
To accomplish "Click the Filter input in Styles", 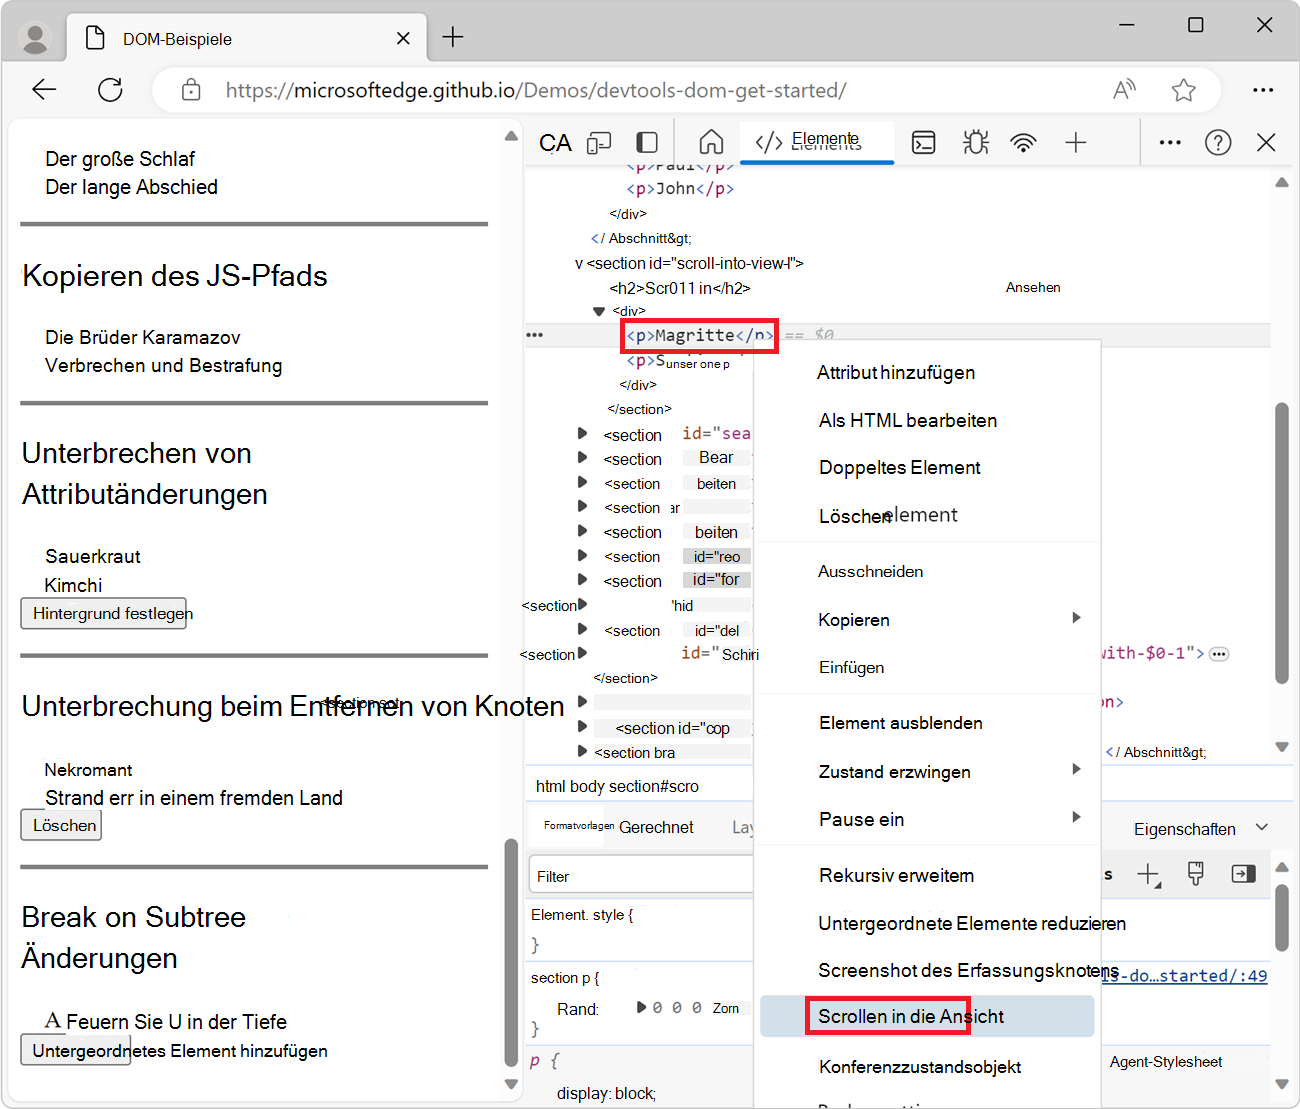I will coord(641,876).
